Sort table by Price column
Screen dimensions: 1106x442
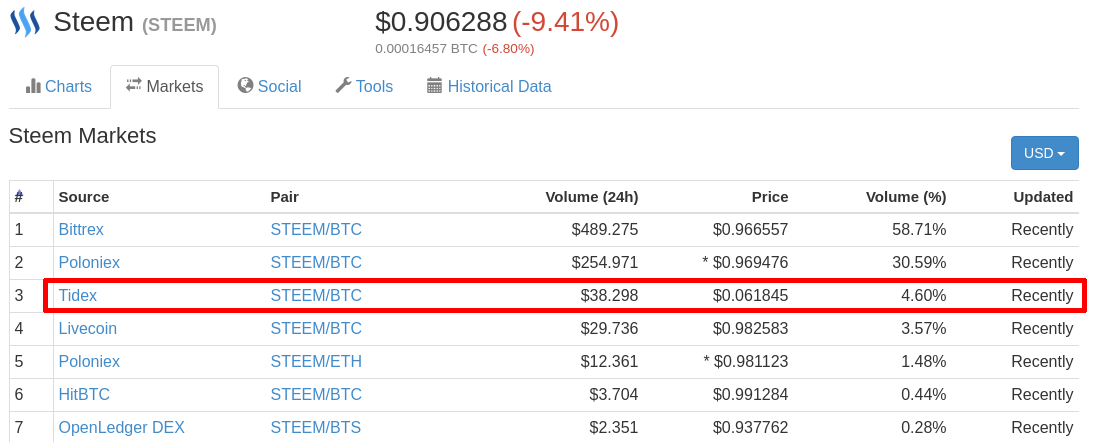point(770,197)
